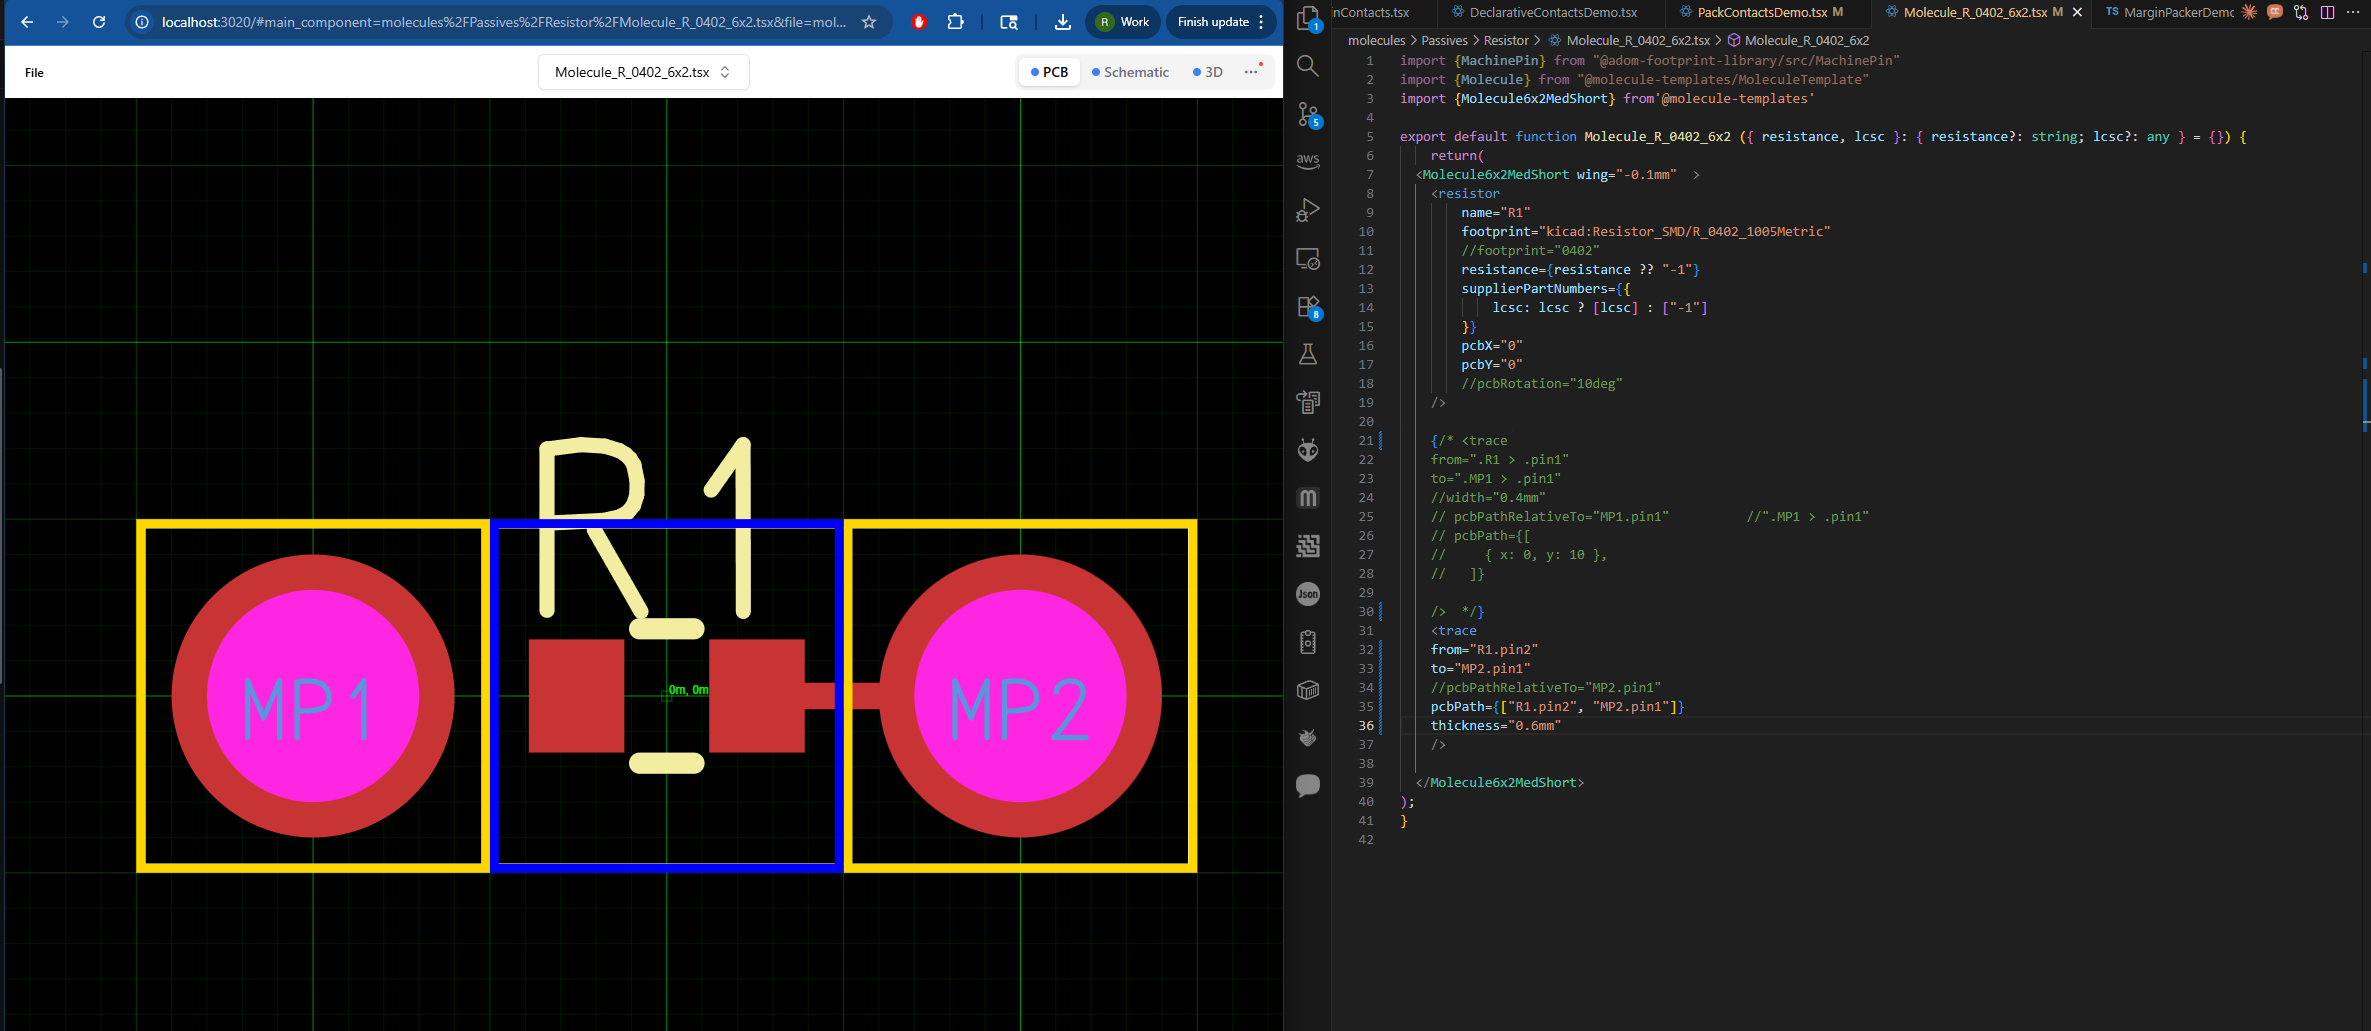Click the split editor right icon

[x=2327, y=12]
